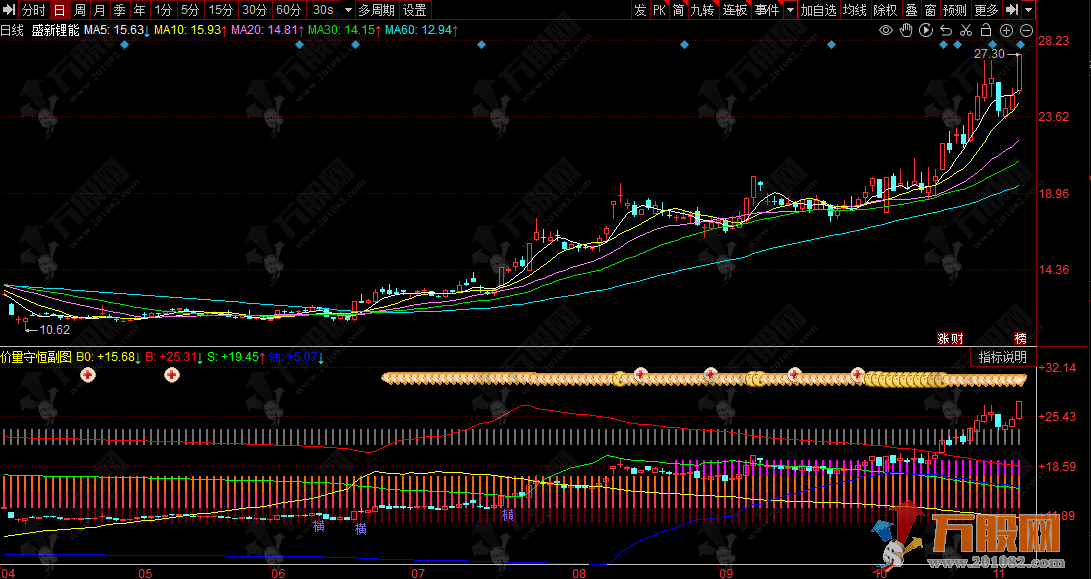
Task: Toggle the eye visibility icon above the chart
Action: tap(885, 31)
